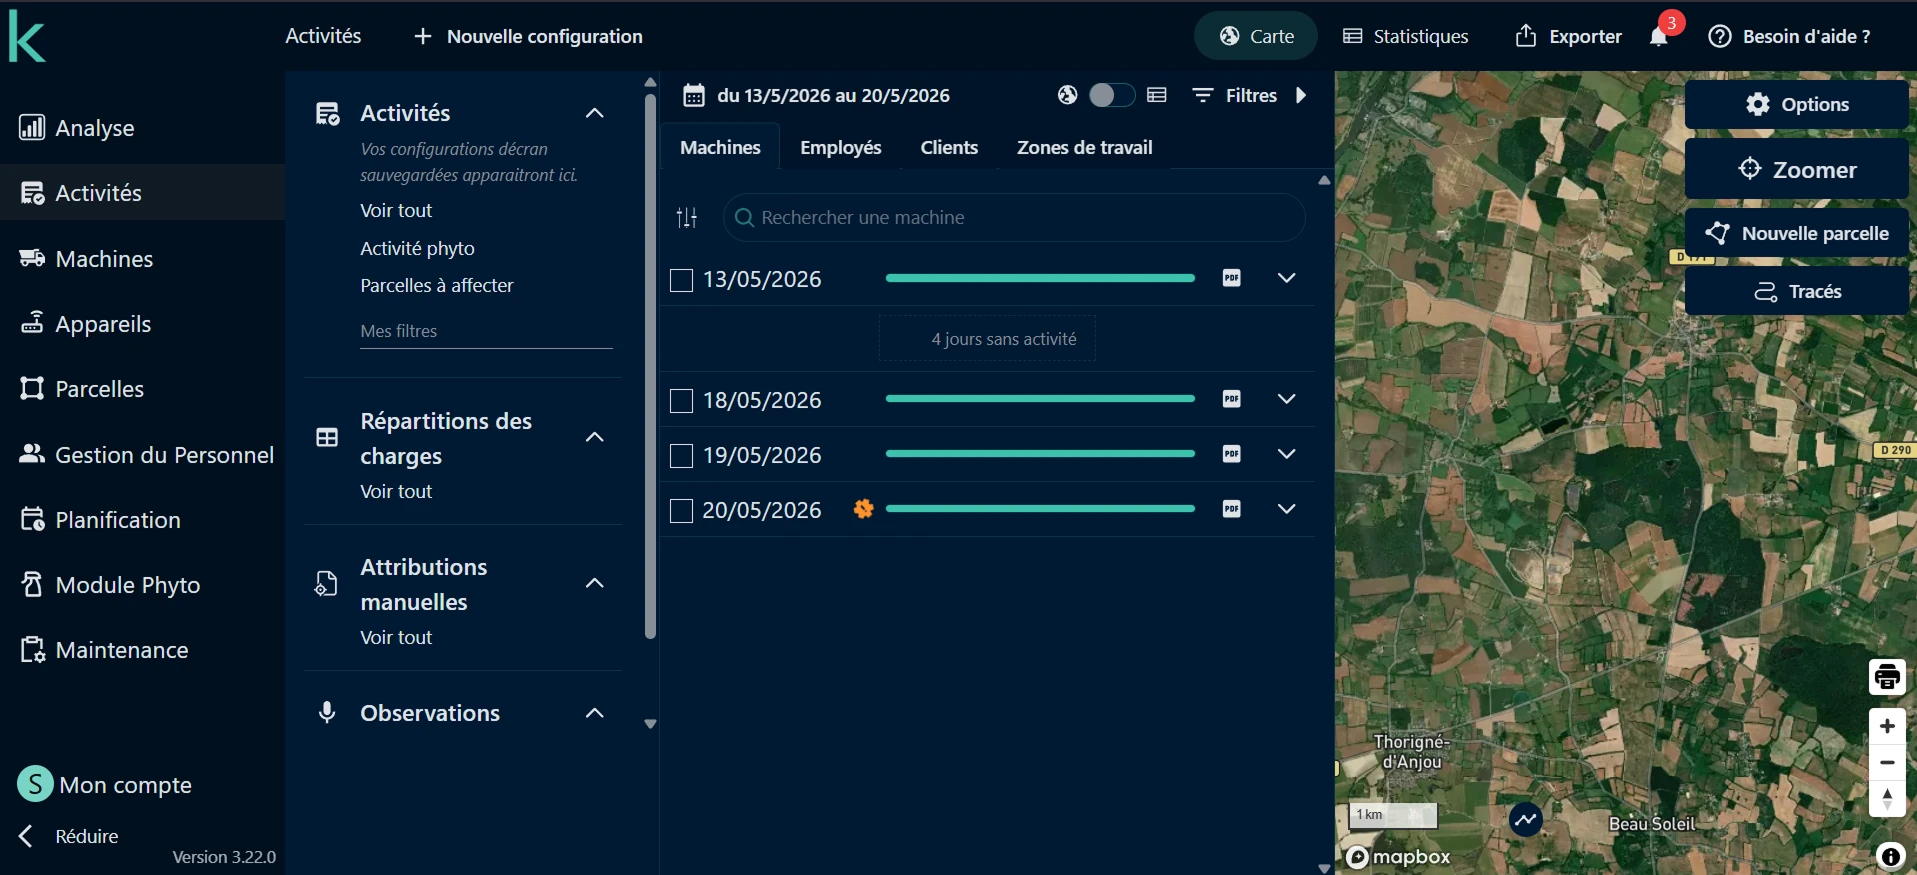Image resolution: width=1917 pixels, height=875 pixels.
Task: Click the map info icon
Action: (1890, 856)
